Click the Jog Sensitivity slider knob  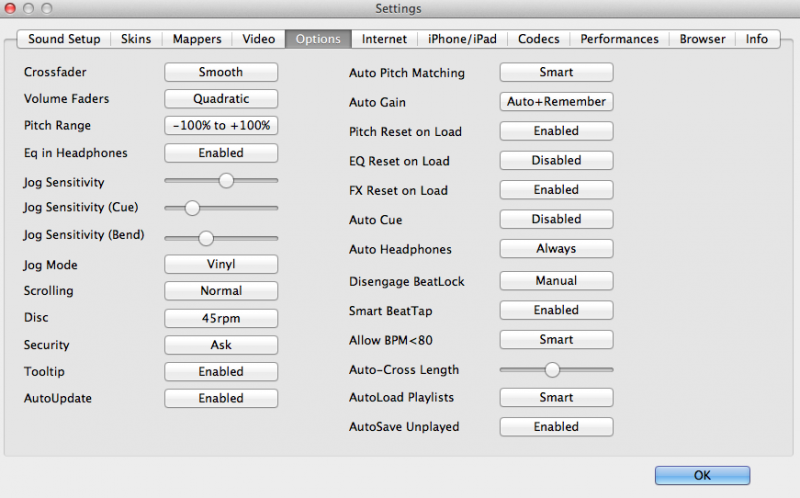pos(226,180)
